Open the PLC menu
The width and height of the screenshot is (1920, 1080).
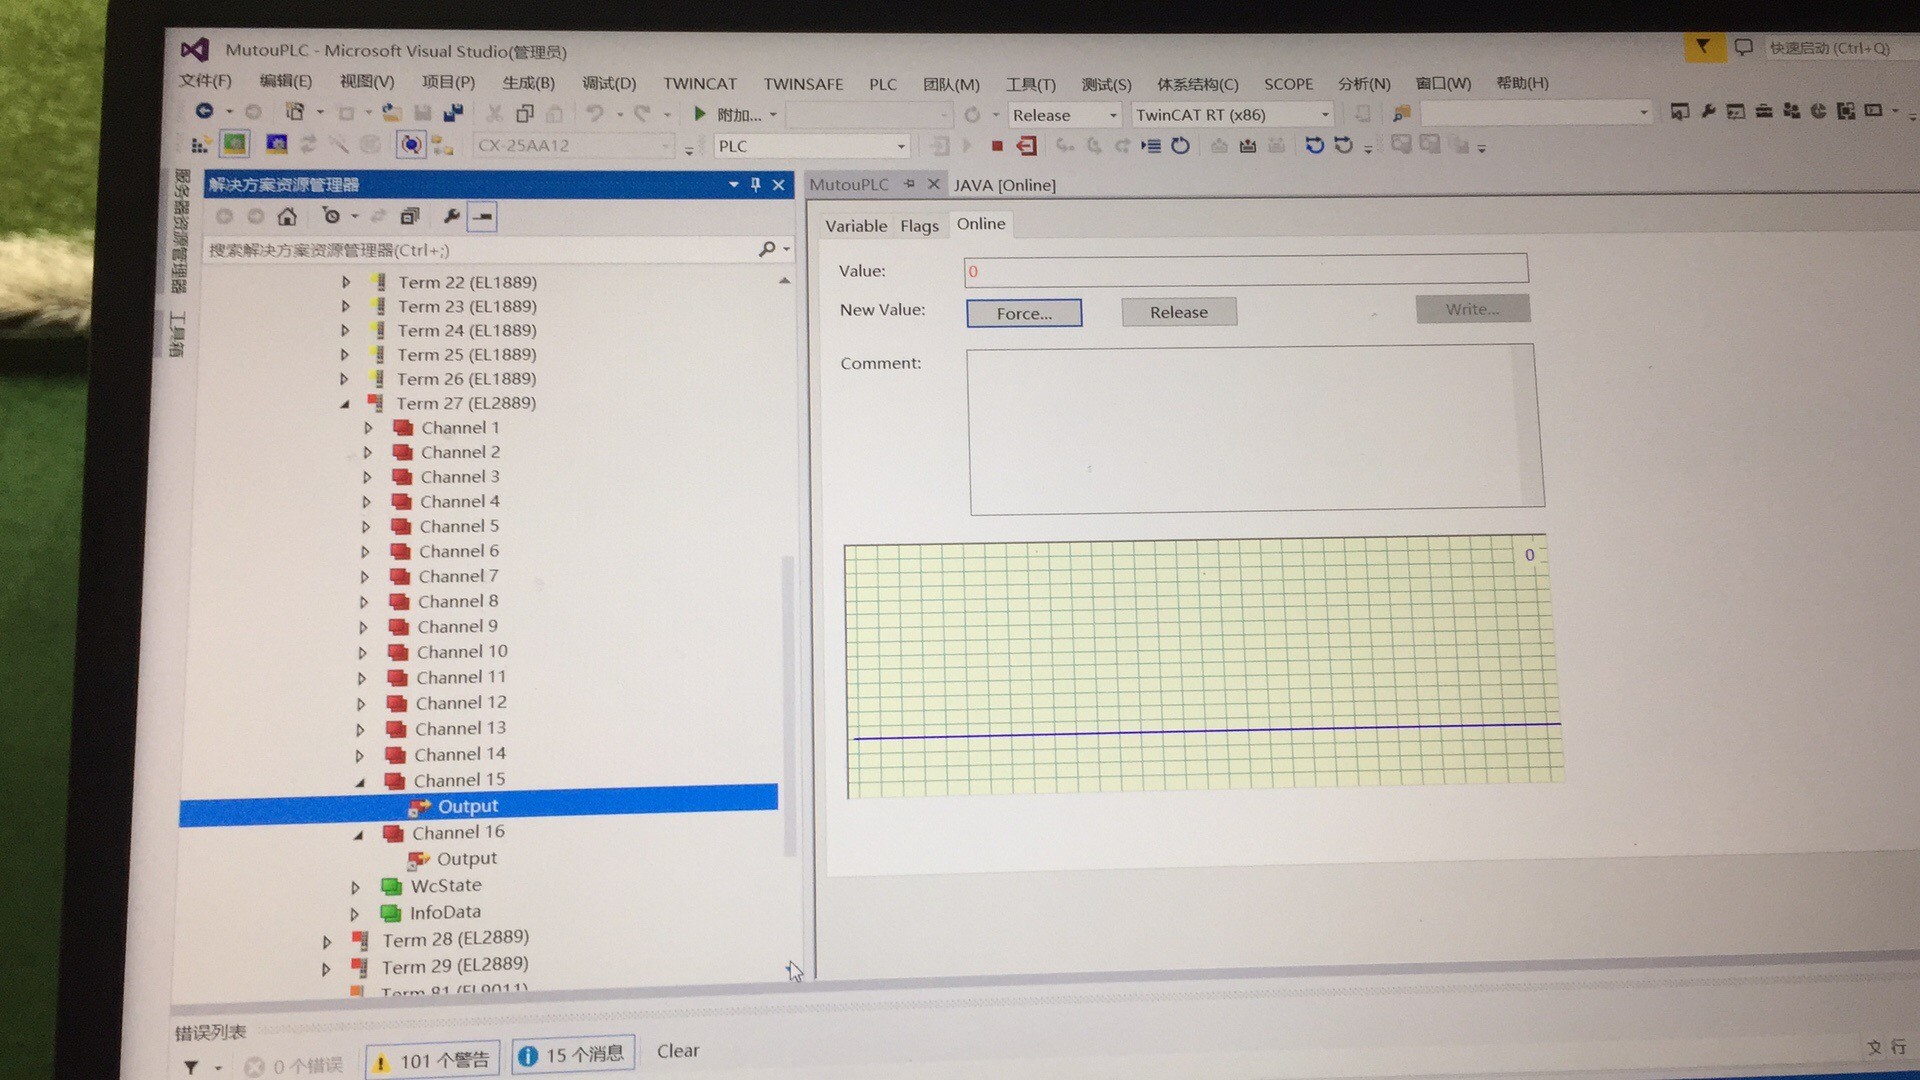point(883,84)
